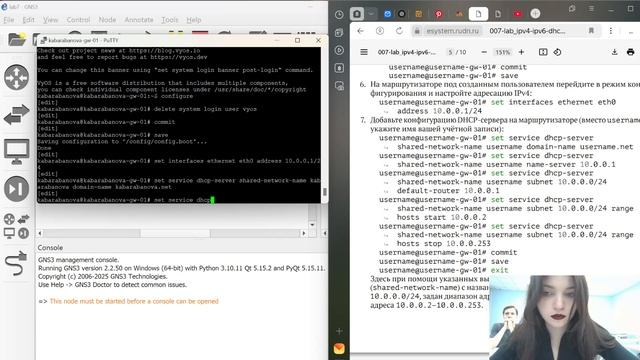Open GNS3 Edit menu
The height and width of the screenshot is (360, 640).
pos(28,20)
